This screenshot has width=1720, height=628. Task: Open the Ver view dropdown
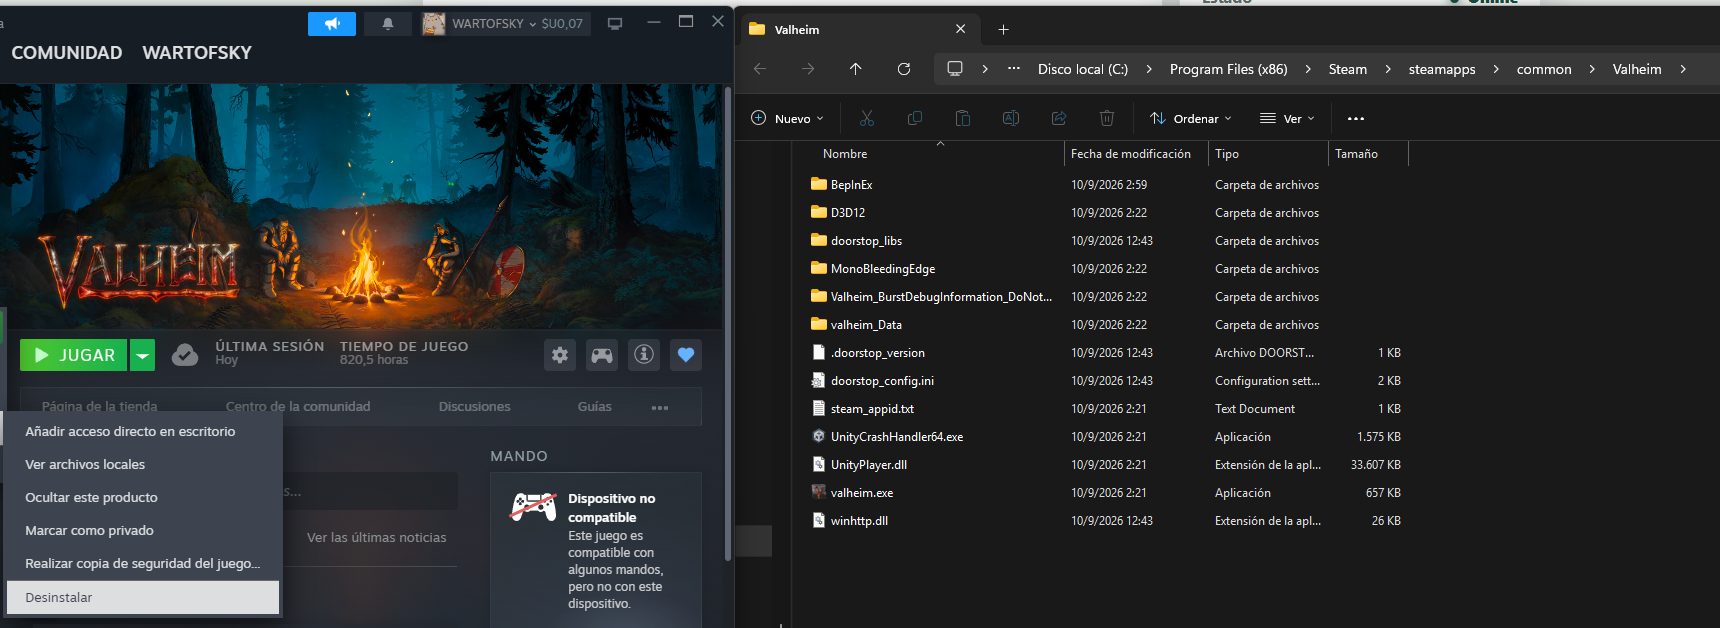(x=1287, y=118)
